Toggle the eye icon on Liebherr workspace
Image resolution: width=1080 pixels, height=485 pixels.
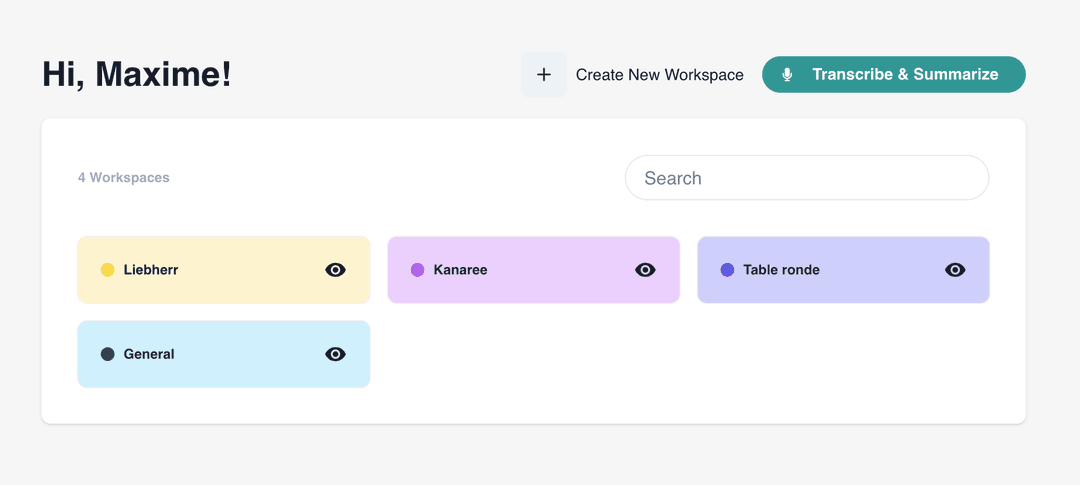(335, 270)
